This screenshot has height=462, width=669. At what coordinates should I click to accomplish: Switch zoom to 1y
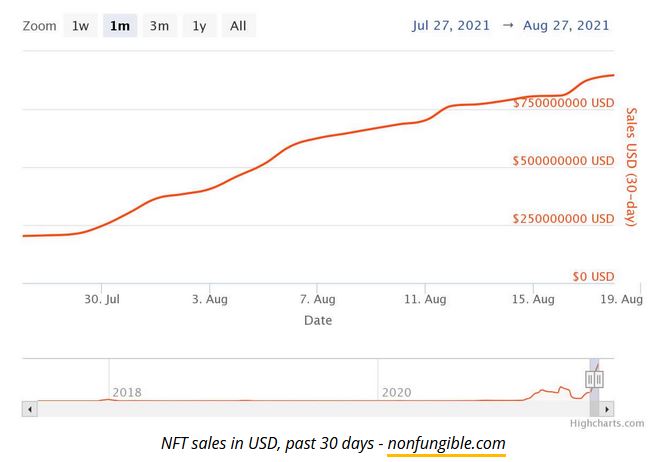198,26
